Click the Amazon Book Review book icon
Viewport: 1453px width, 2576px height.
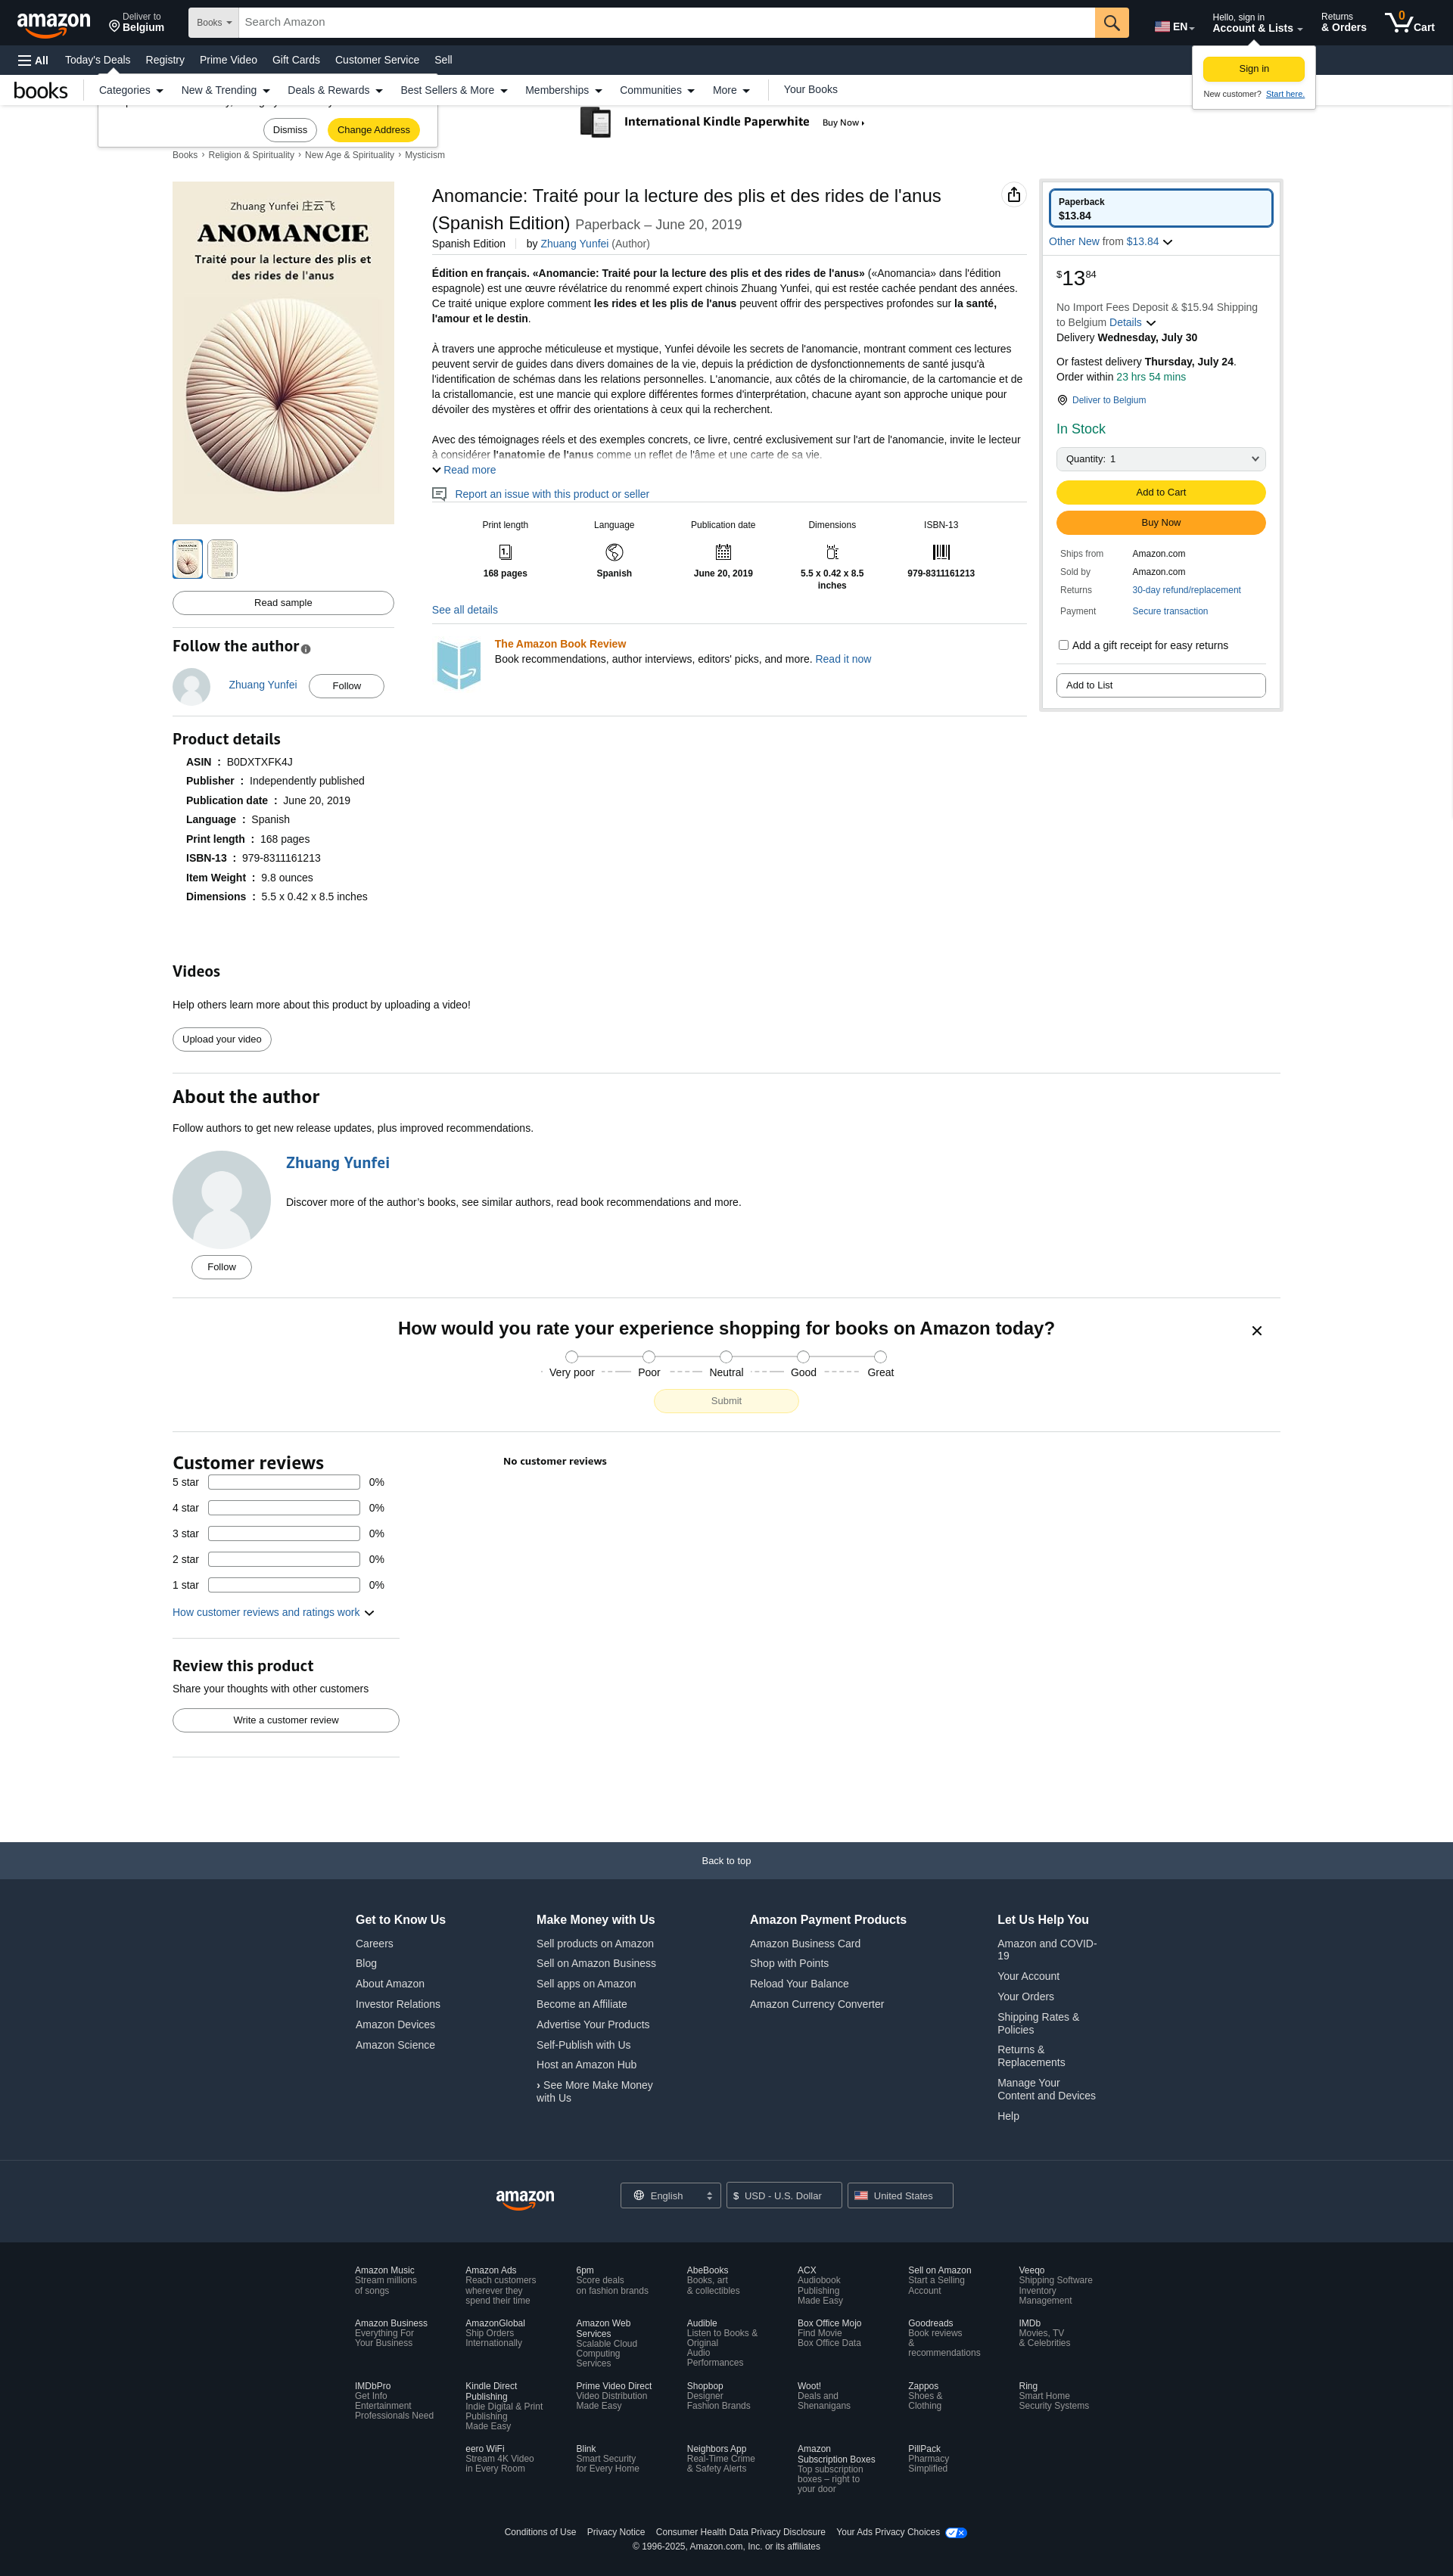(x=459, y=664)
